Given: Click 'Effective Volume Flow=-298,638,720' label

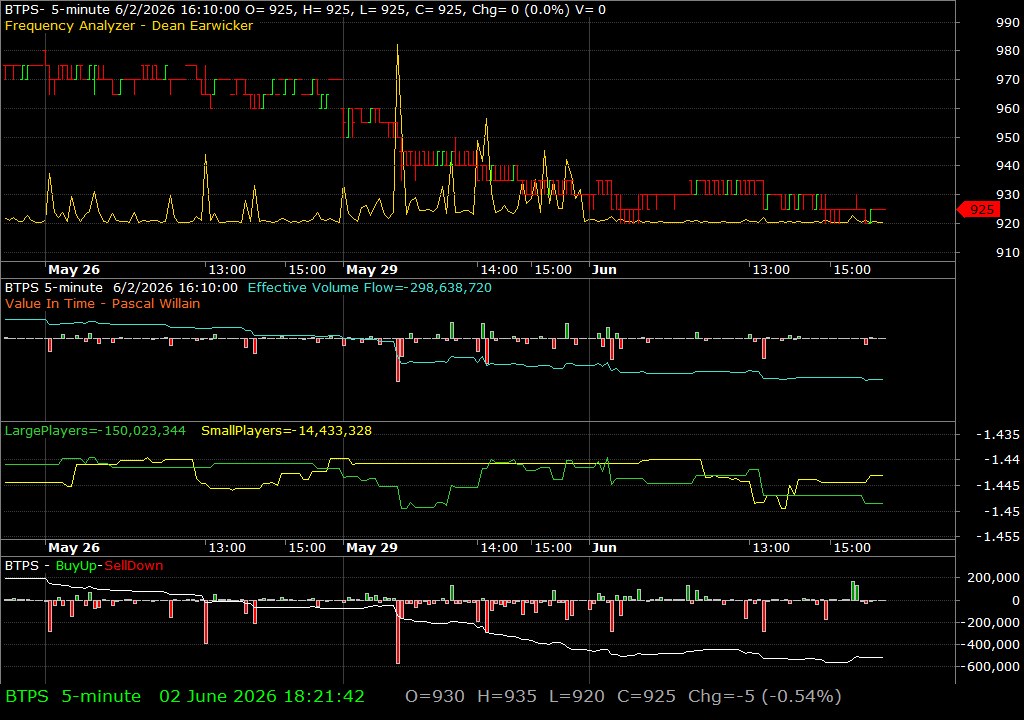Looking at the screenshot, I should click(x=370, y=287).
